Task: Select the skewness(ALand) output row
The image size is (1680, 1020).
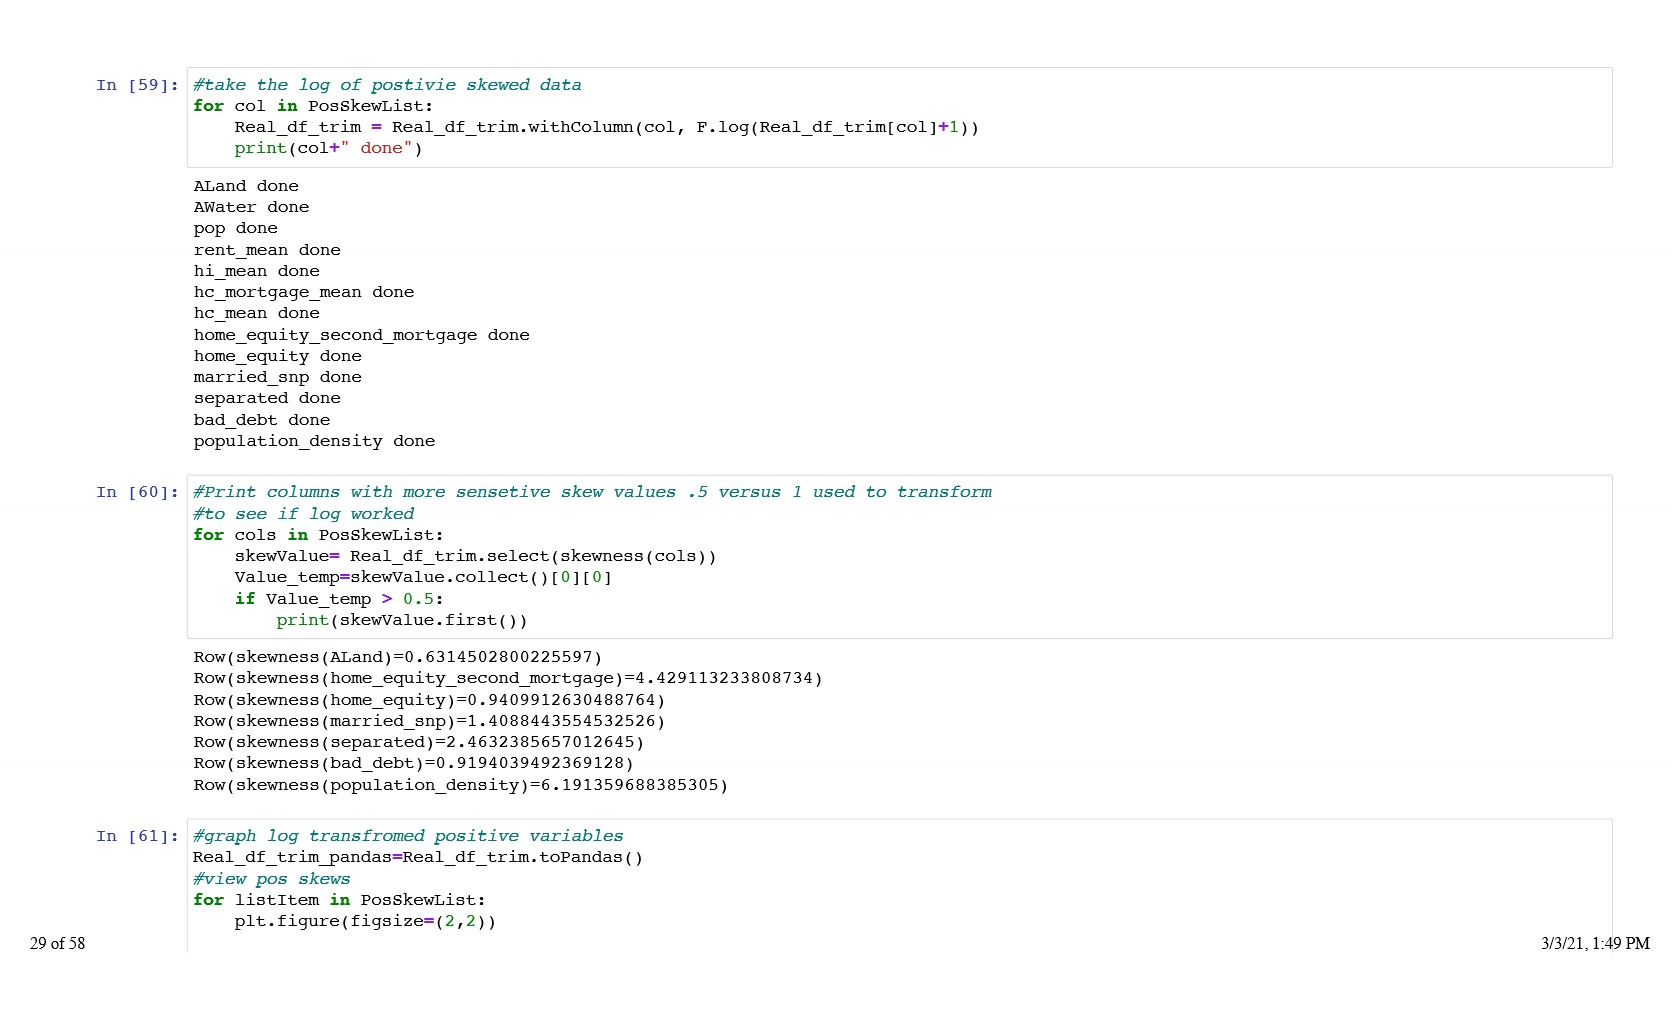Action: 397,657
